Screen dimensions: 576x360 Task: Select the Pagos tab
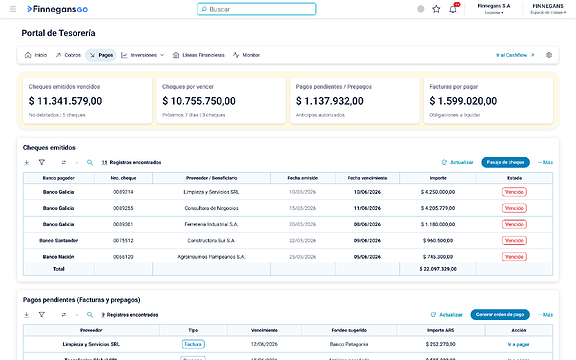(x=101, y=55)
